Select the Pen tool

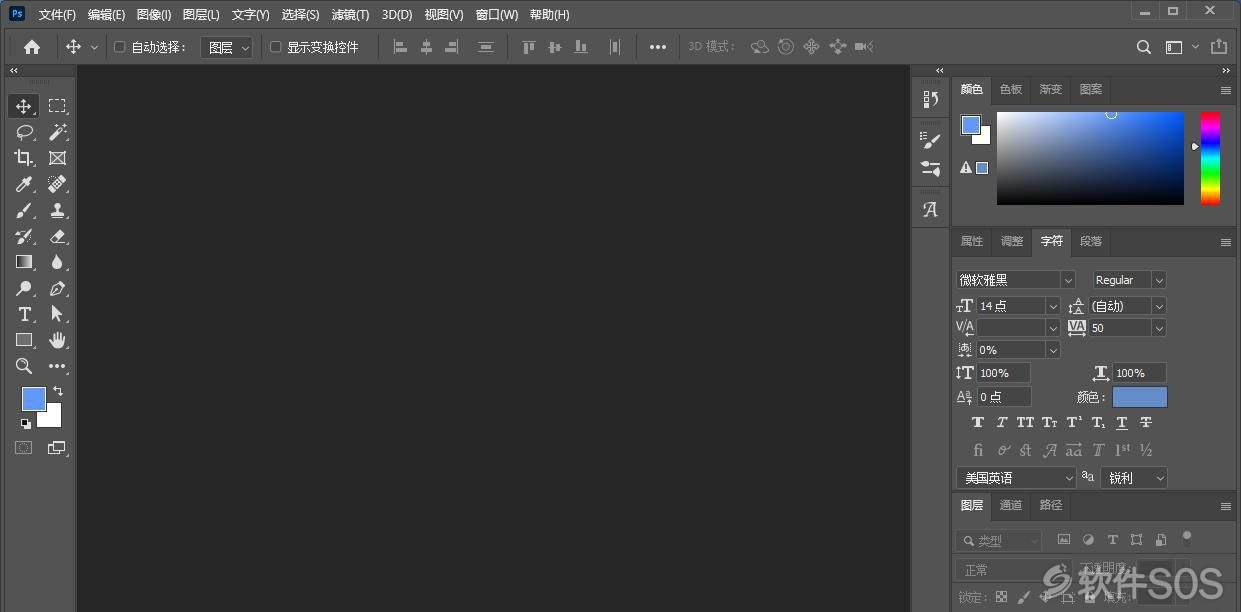(58, 288)
